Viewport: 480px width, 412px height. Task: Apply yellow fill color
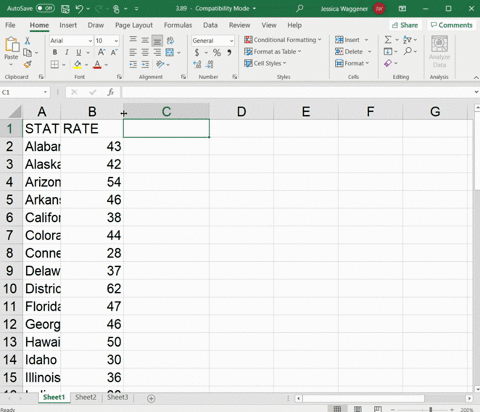coord(77,64)
